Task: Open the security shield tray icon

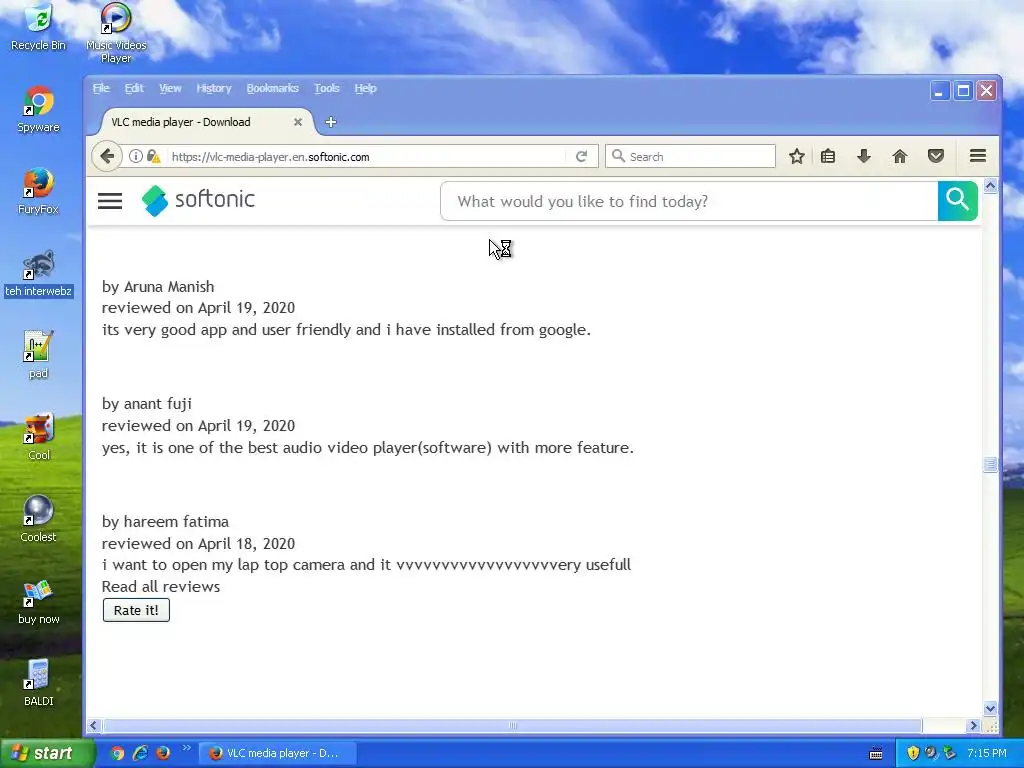Action: pyautogui.click(x=913, y=753)
